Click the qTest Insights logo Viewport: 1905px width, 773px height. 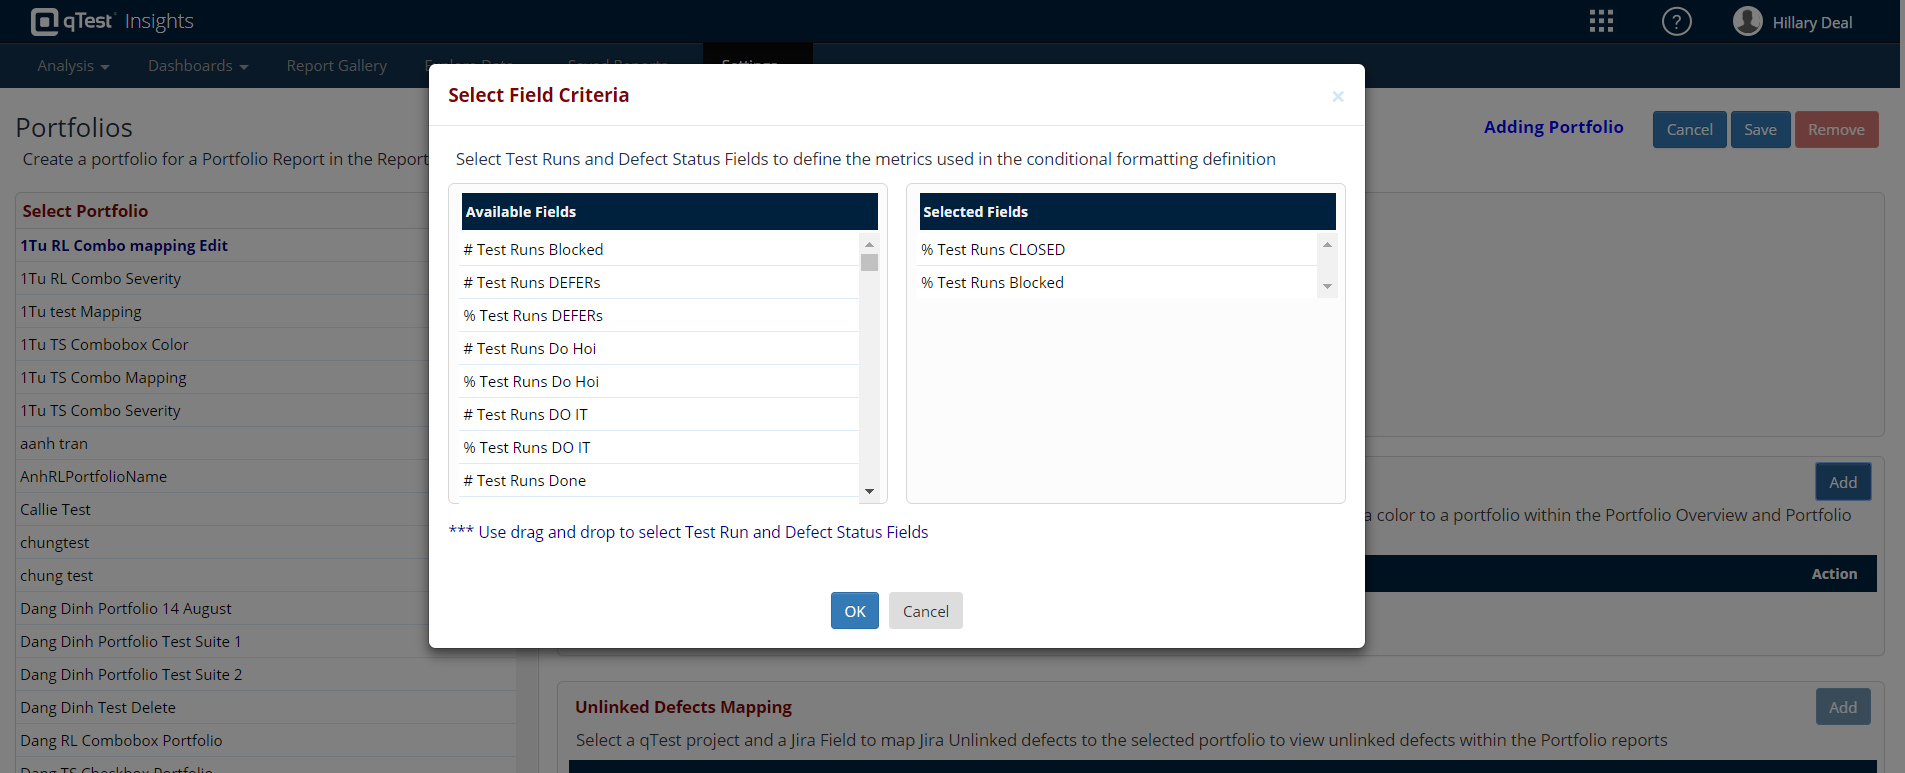click(x=112, y=21)
